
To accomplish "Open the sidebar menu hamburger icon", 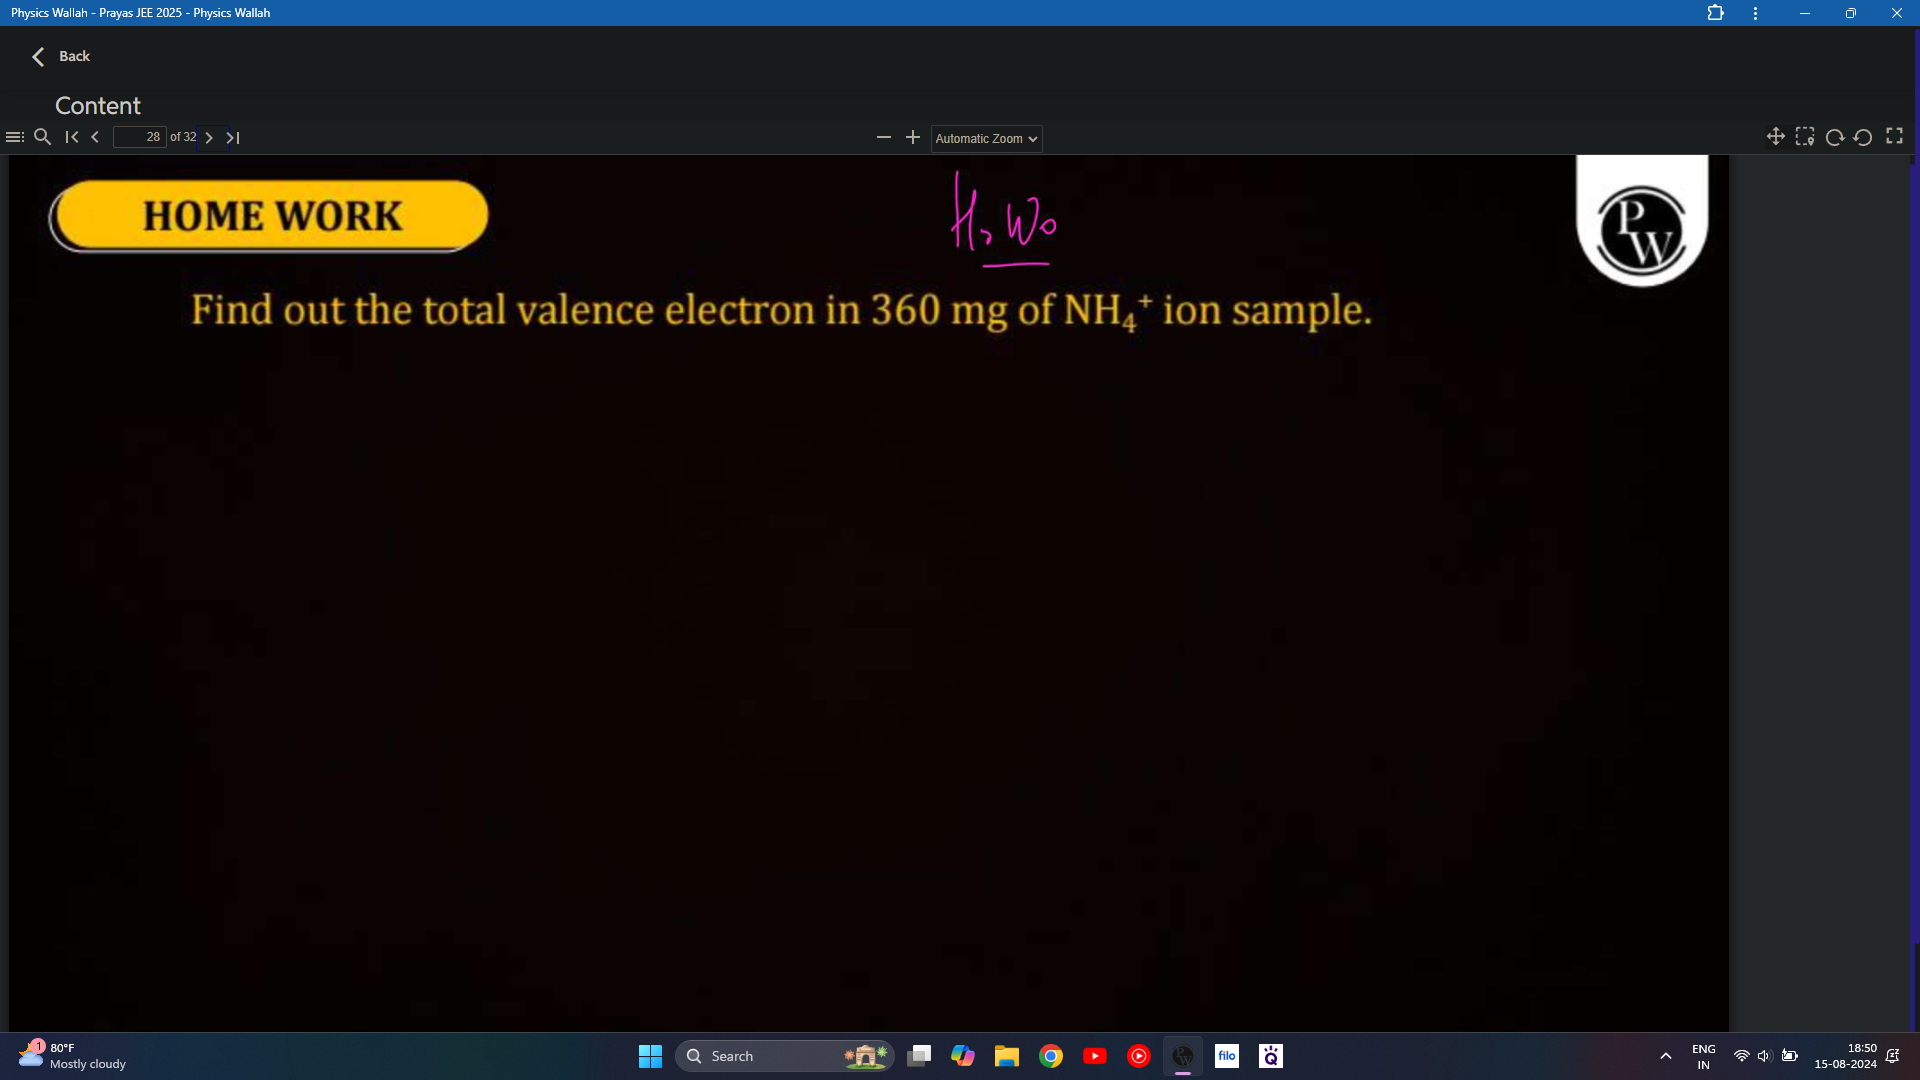I will click(15, 137).
